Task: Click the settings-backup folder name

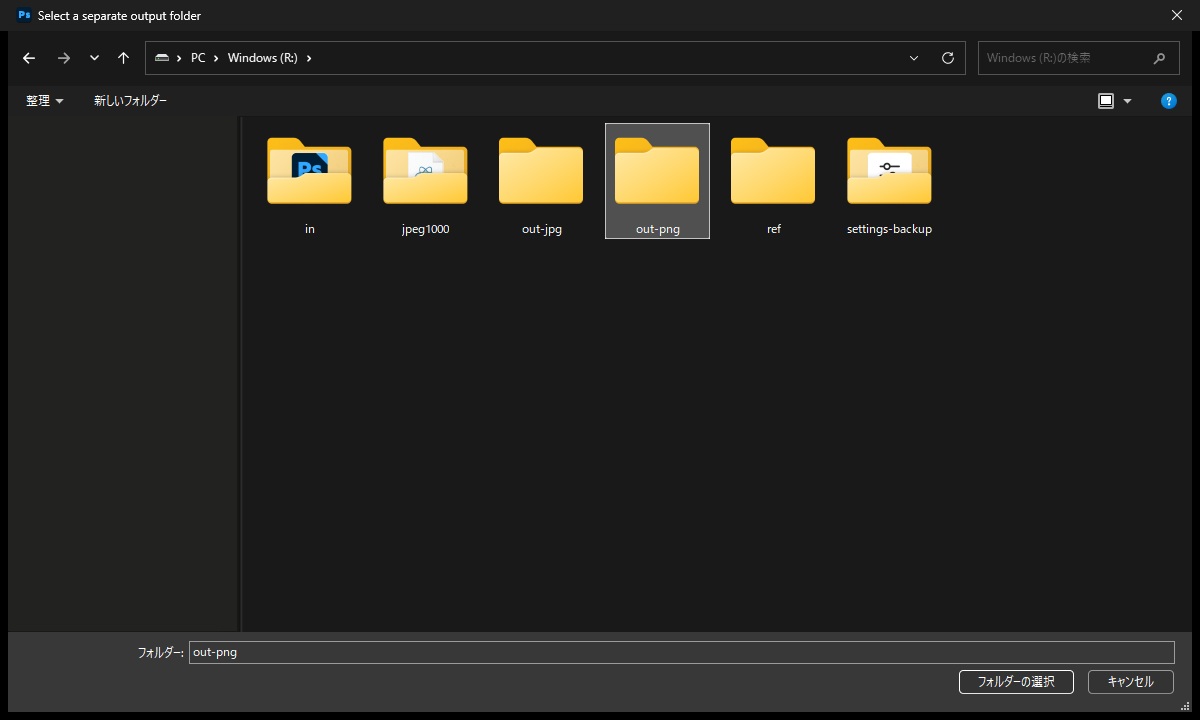Action: pyautogui.click(x=889, y=229)
